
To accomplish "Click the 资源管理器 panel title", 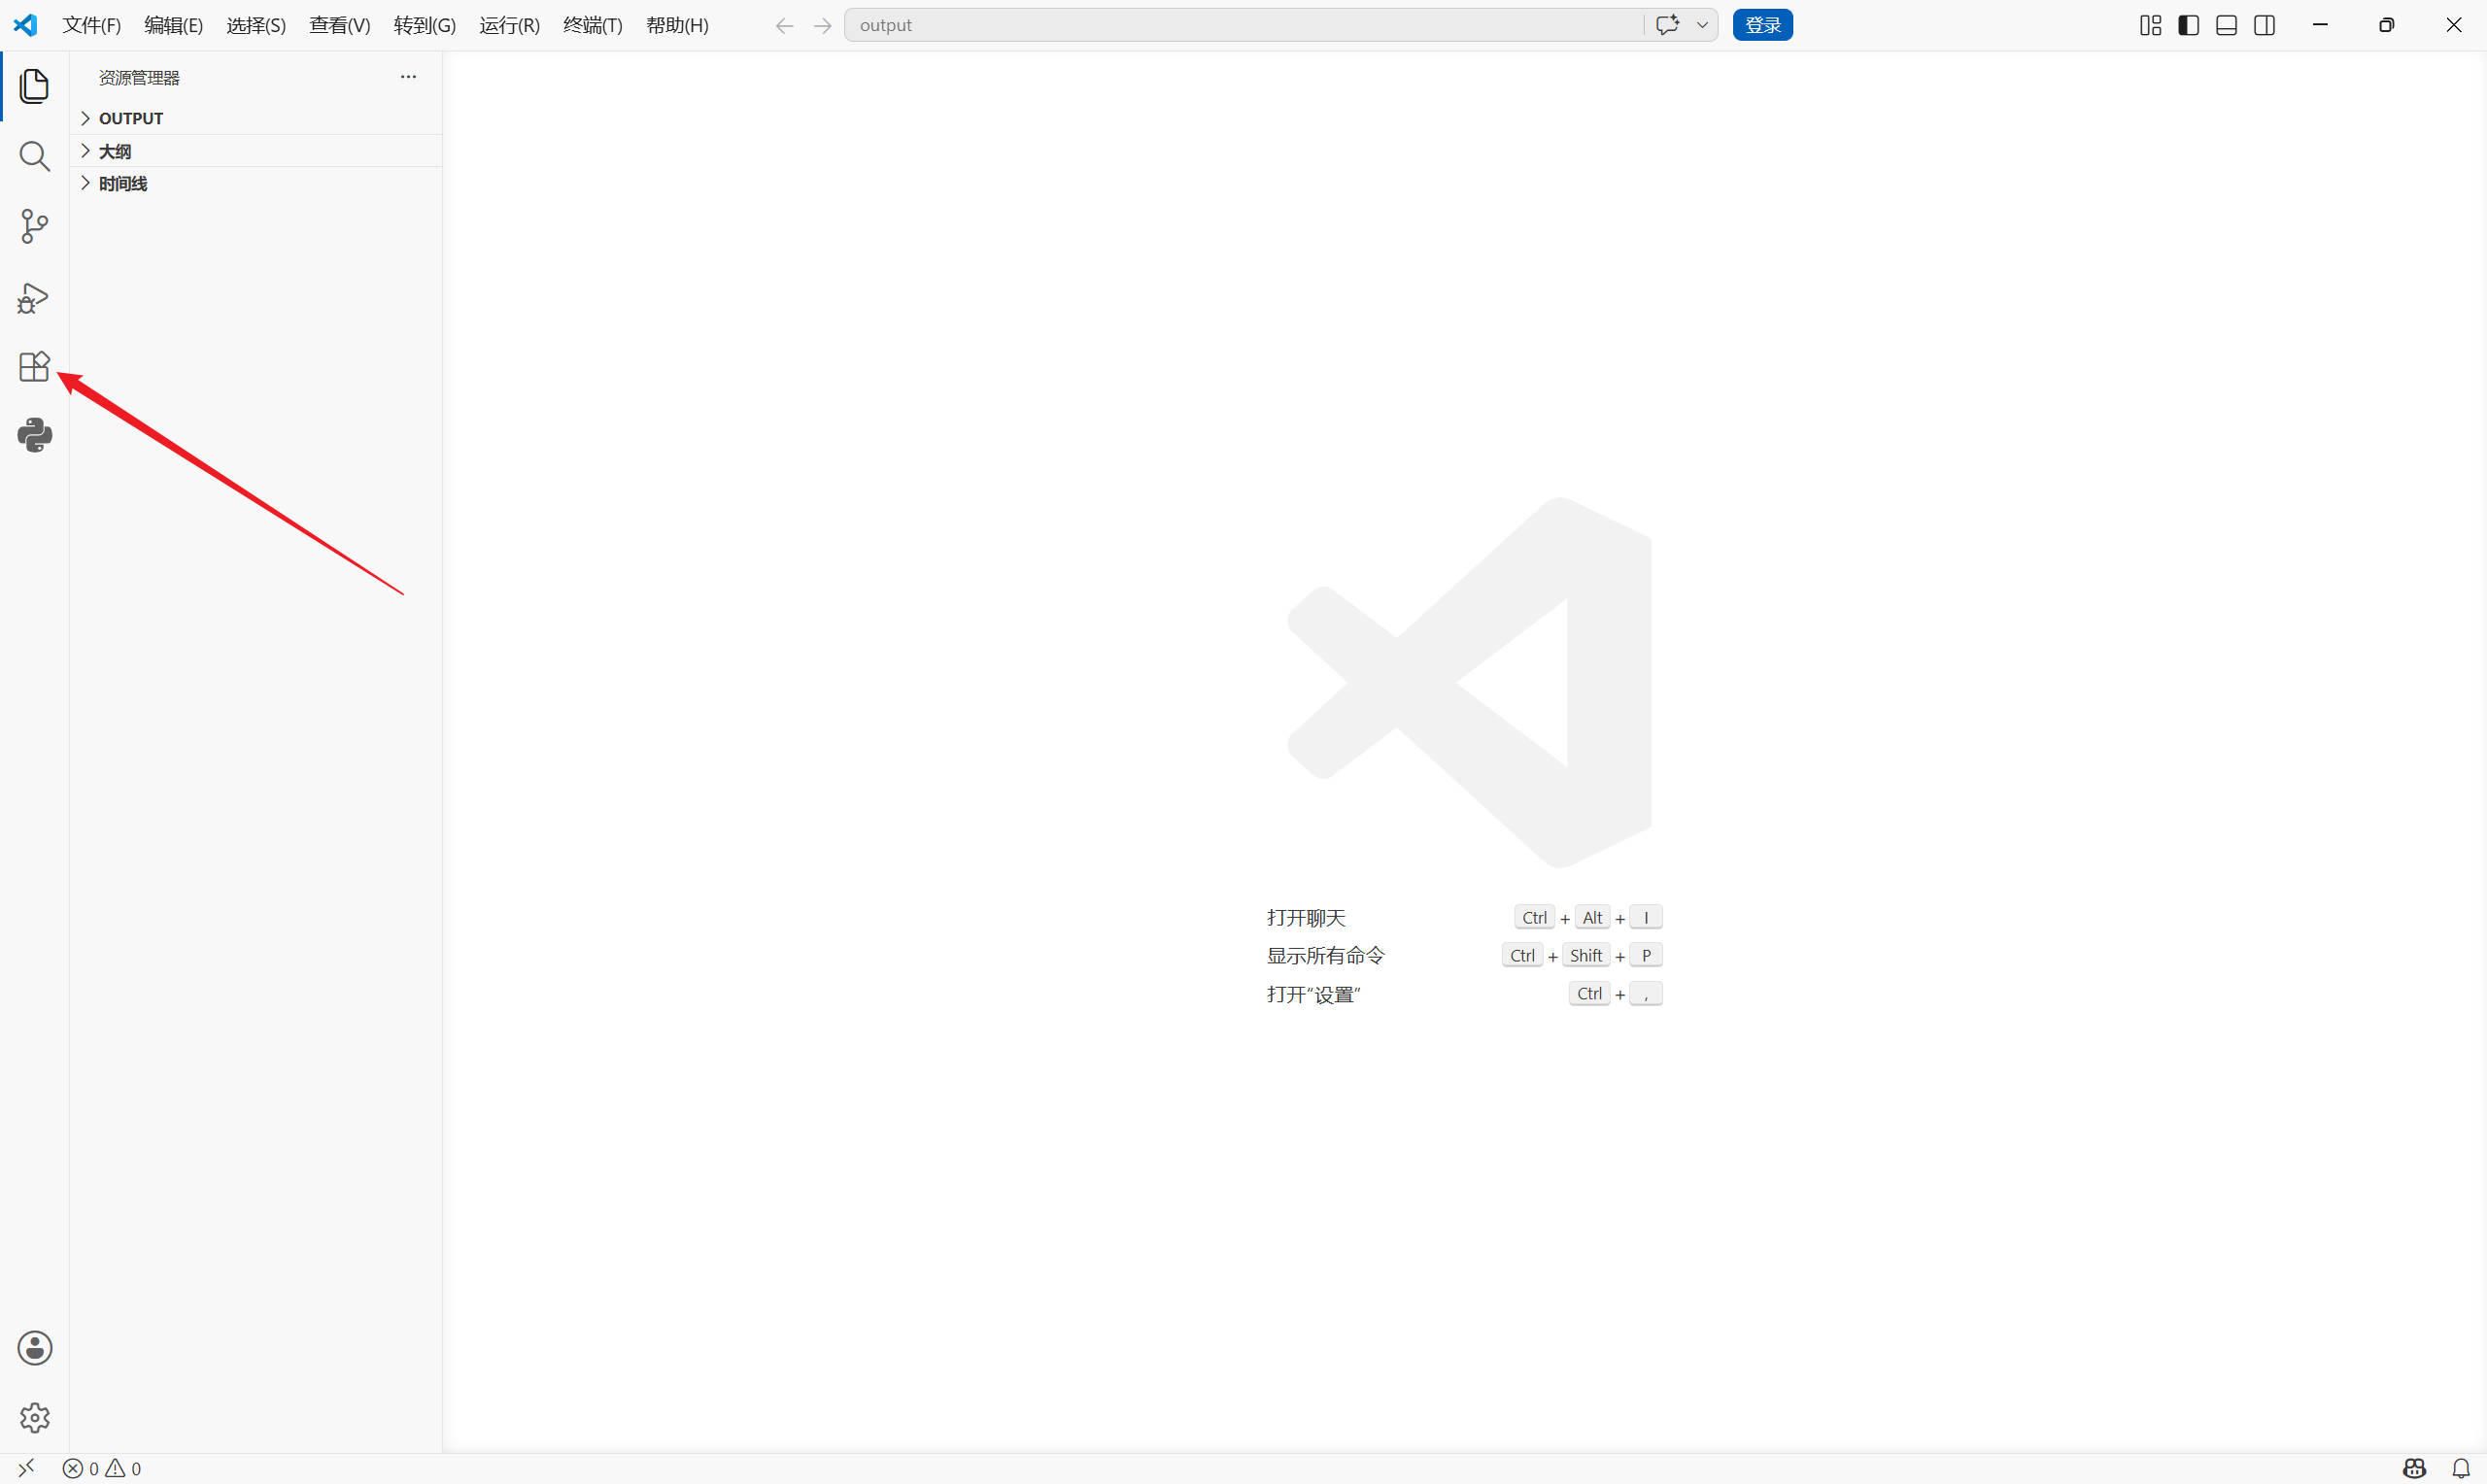I will [139, 77].
